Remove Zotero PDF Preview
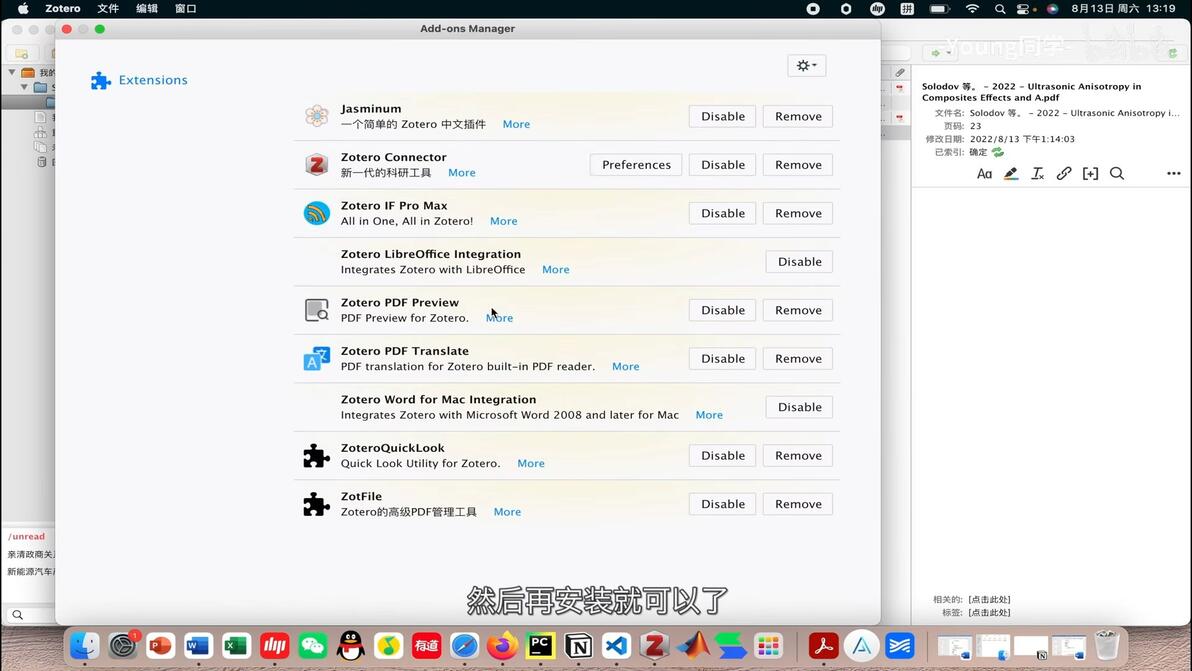1192x671 pixels. pos(797,310)
